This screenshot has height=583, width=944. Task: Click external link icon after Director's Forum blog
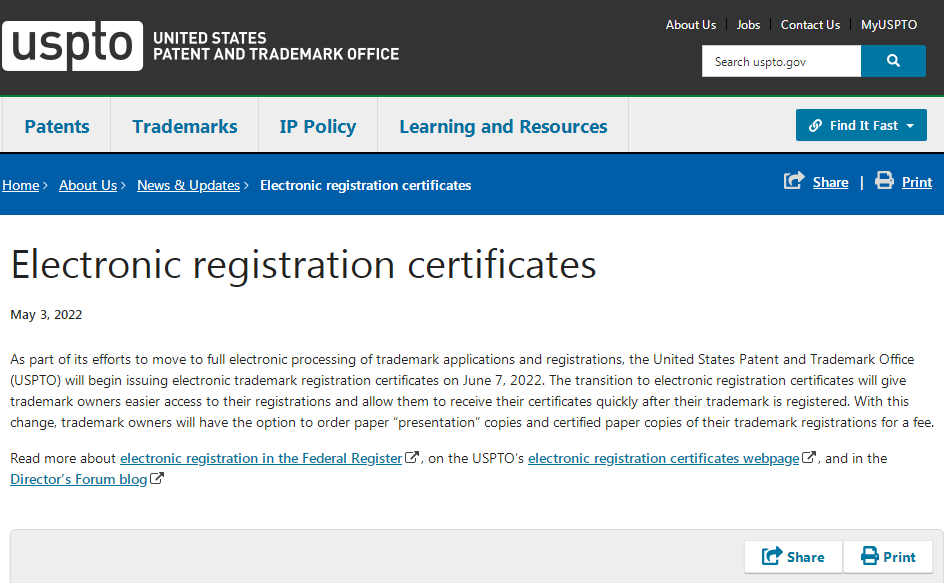point(157,479)
